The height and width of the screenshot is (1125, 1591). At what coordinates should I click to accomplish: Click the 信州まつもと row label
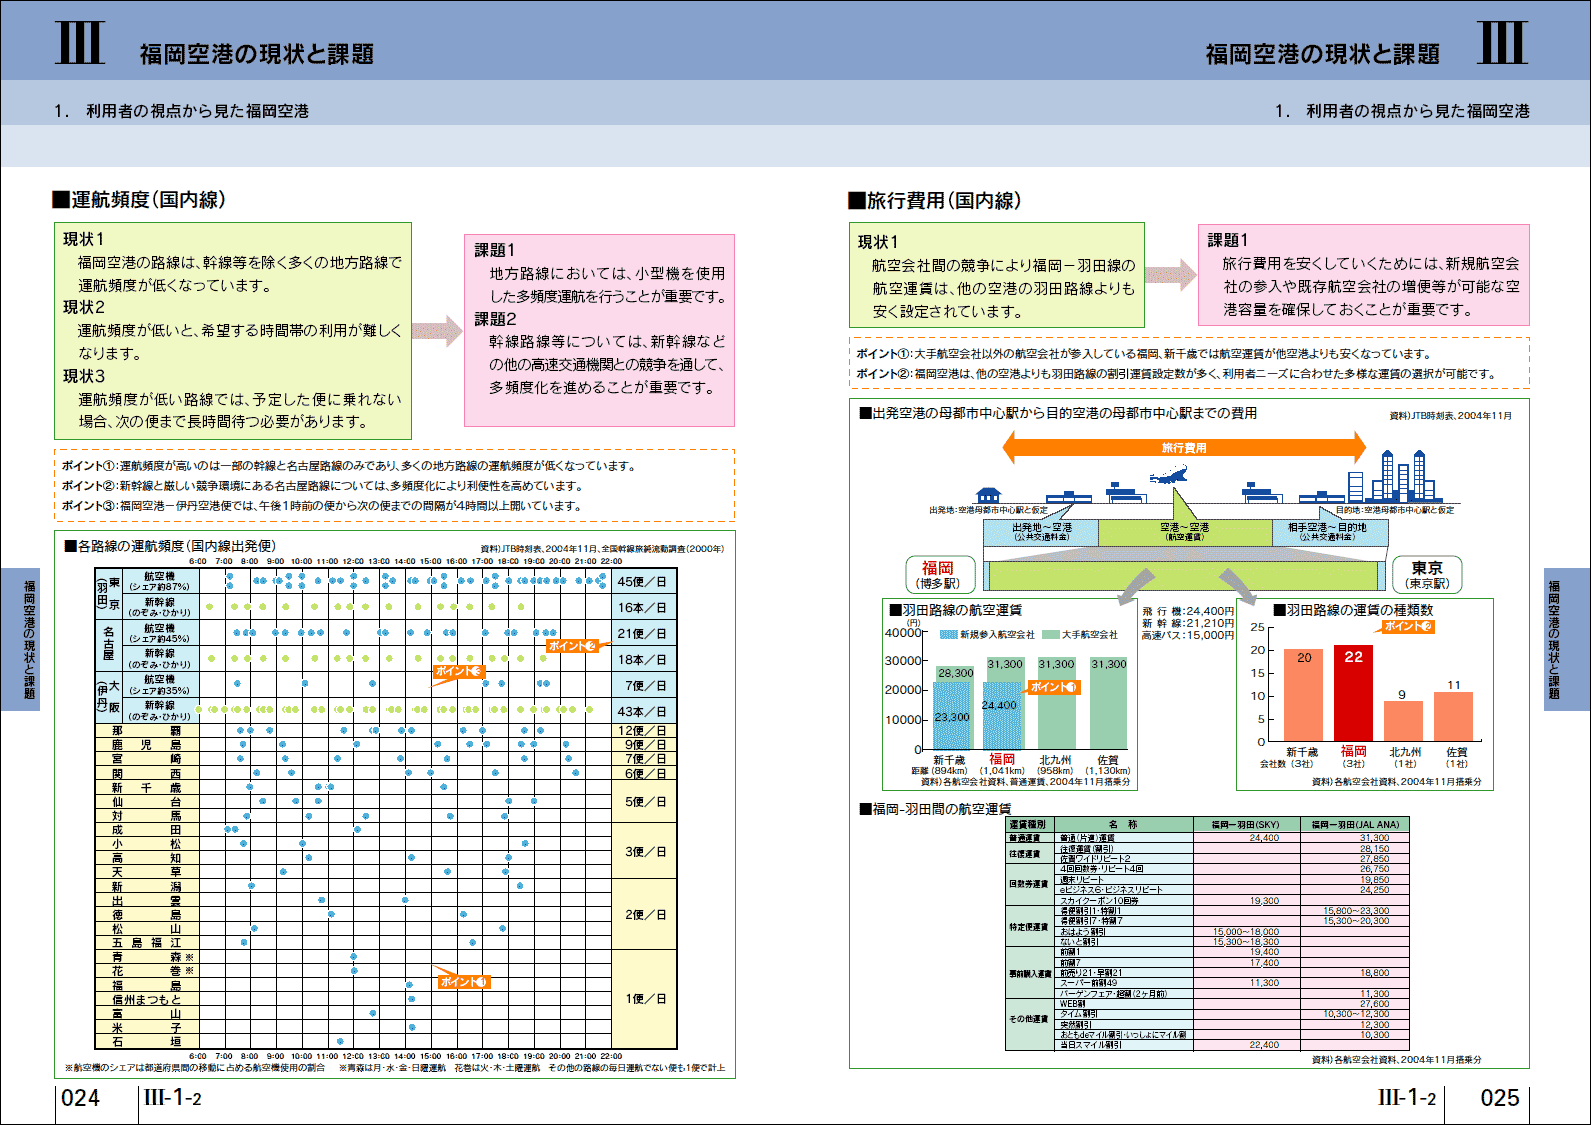146,999
